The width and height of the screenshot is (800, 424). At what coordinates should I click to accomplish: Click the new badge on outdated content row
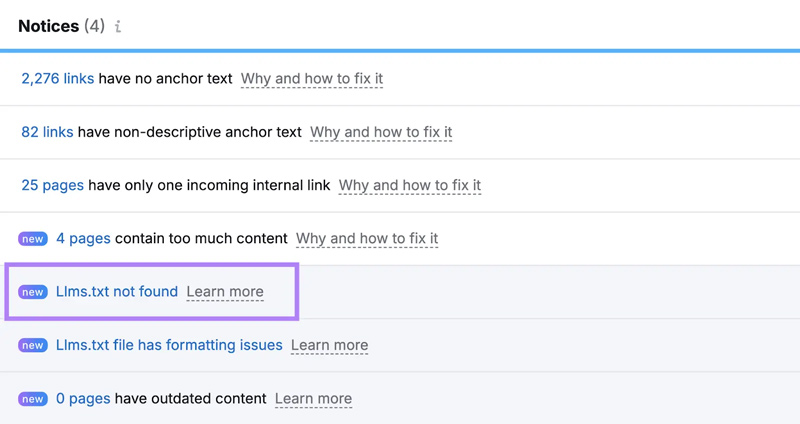[x=33, y=399]
